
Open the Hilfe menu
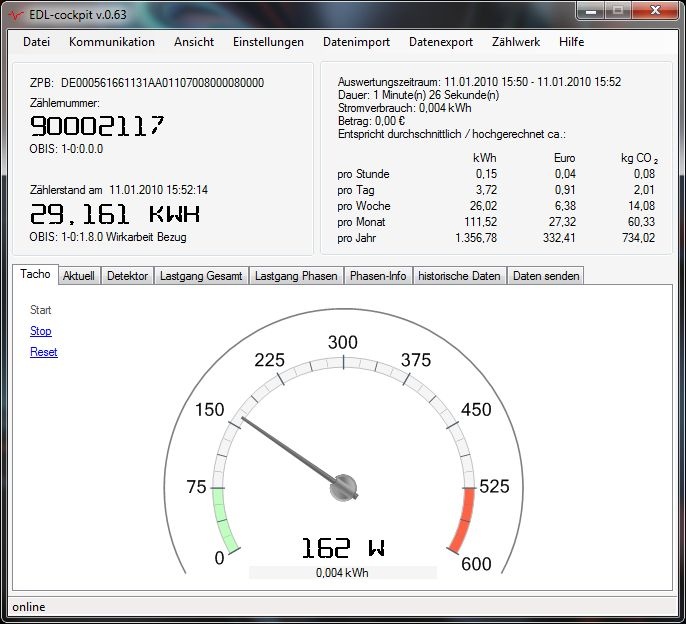click(x=572, y=42)
